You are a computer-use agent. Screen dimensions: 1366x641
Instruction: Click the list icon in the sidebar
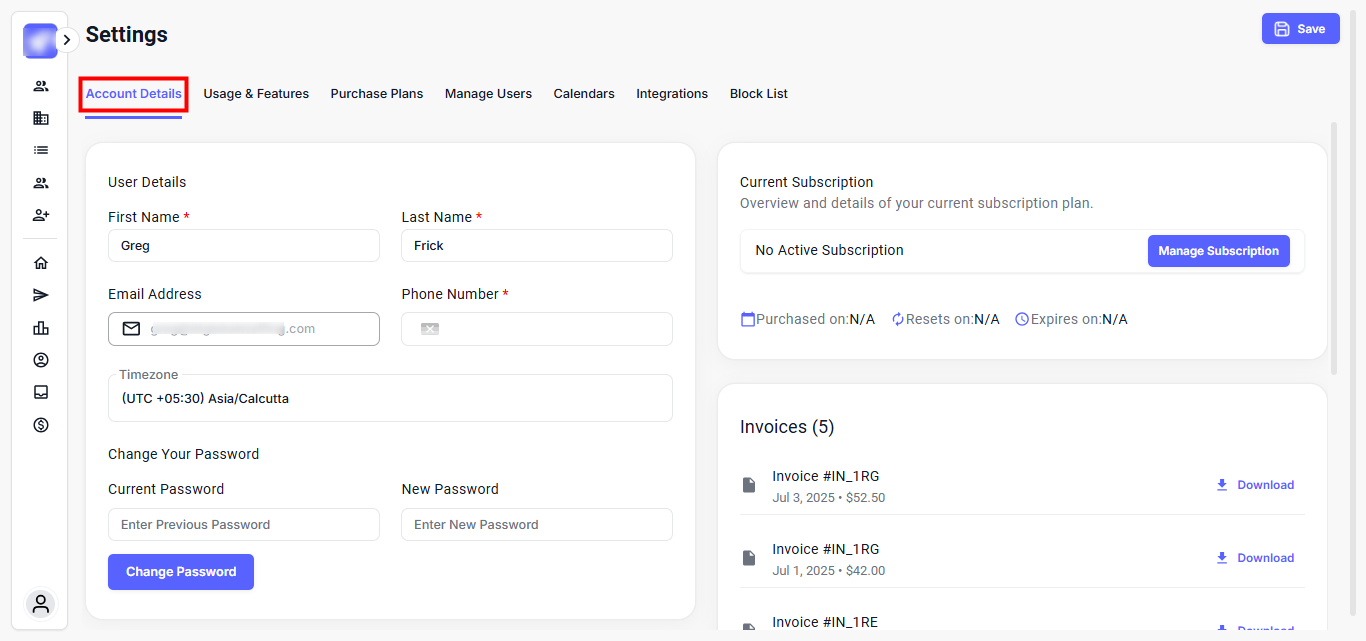click(41, 150)
